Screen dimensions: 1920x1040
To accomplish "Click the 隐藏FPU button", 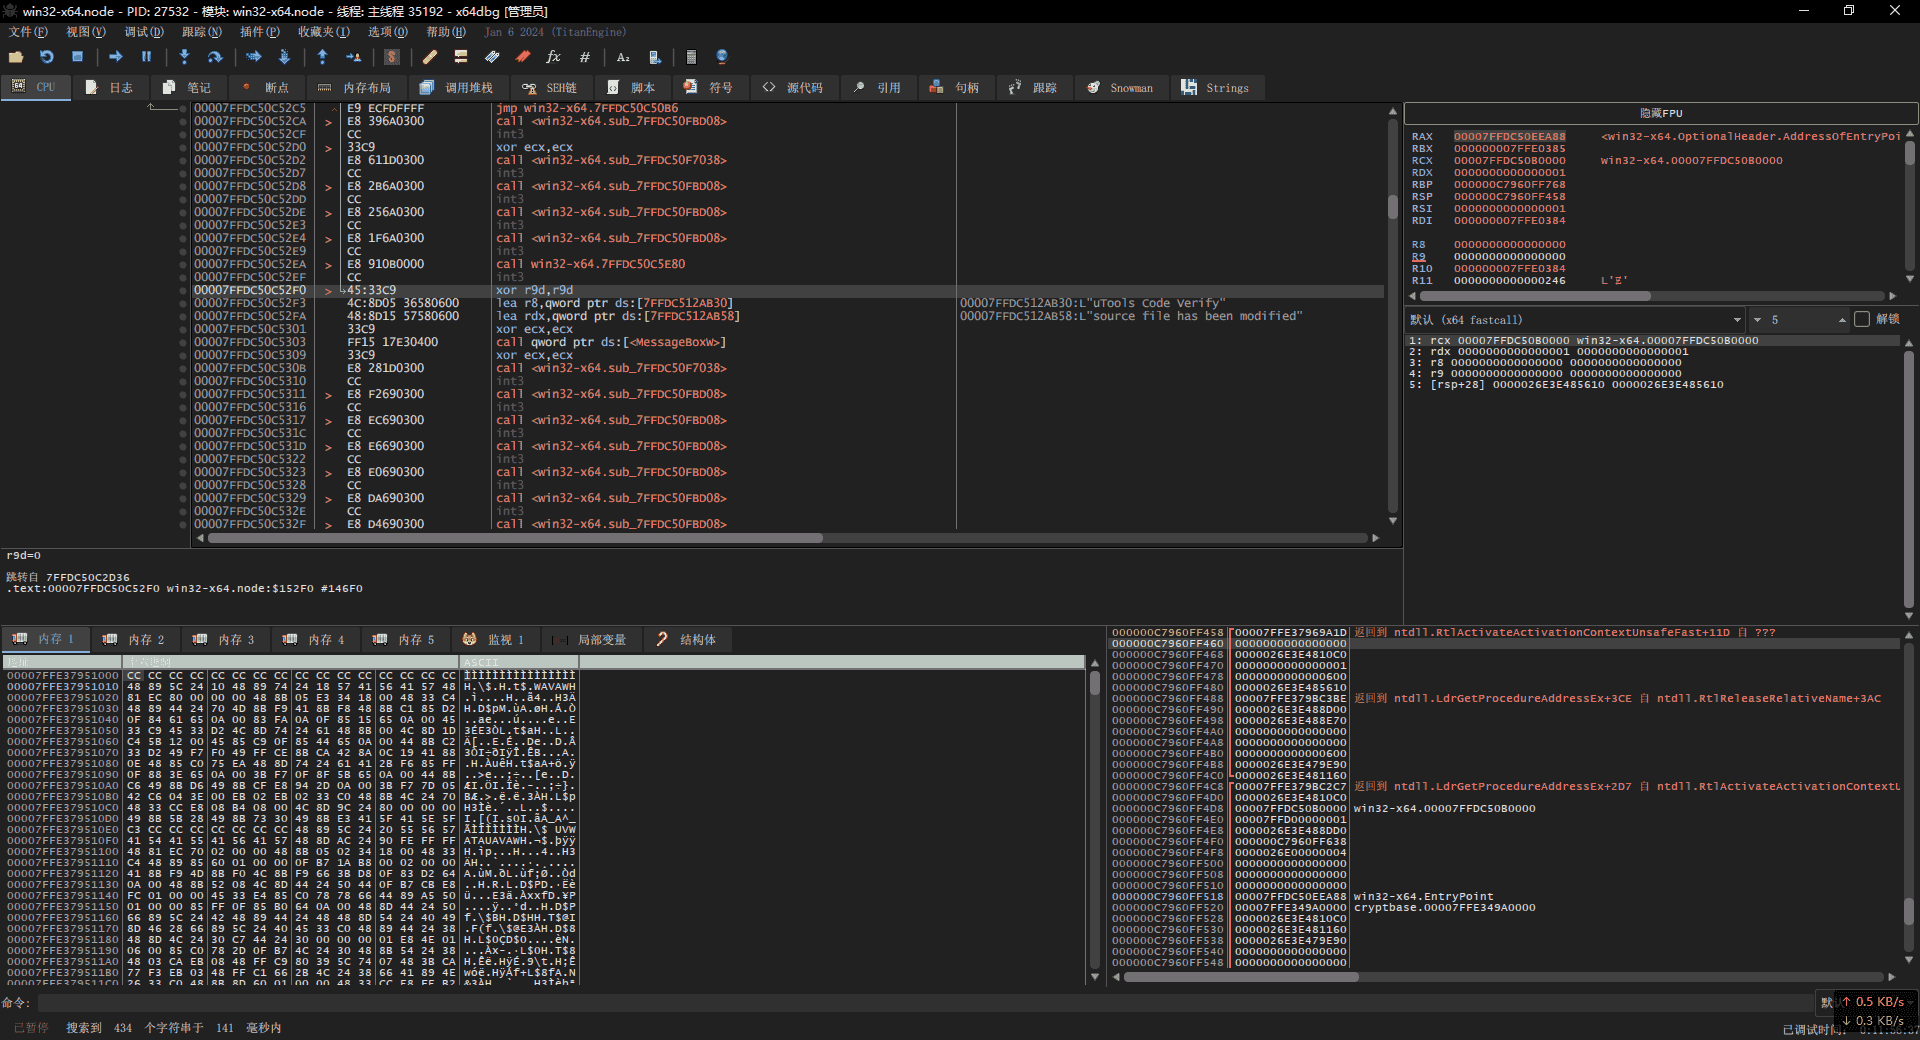I will click(1660, 113).
